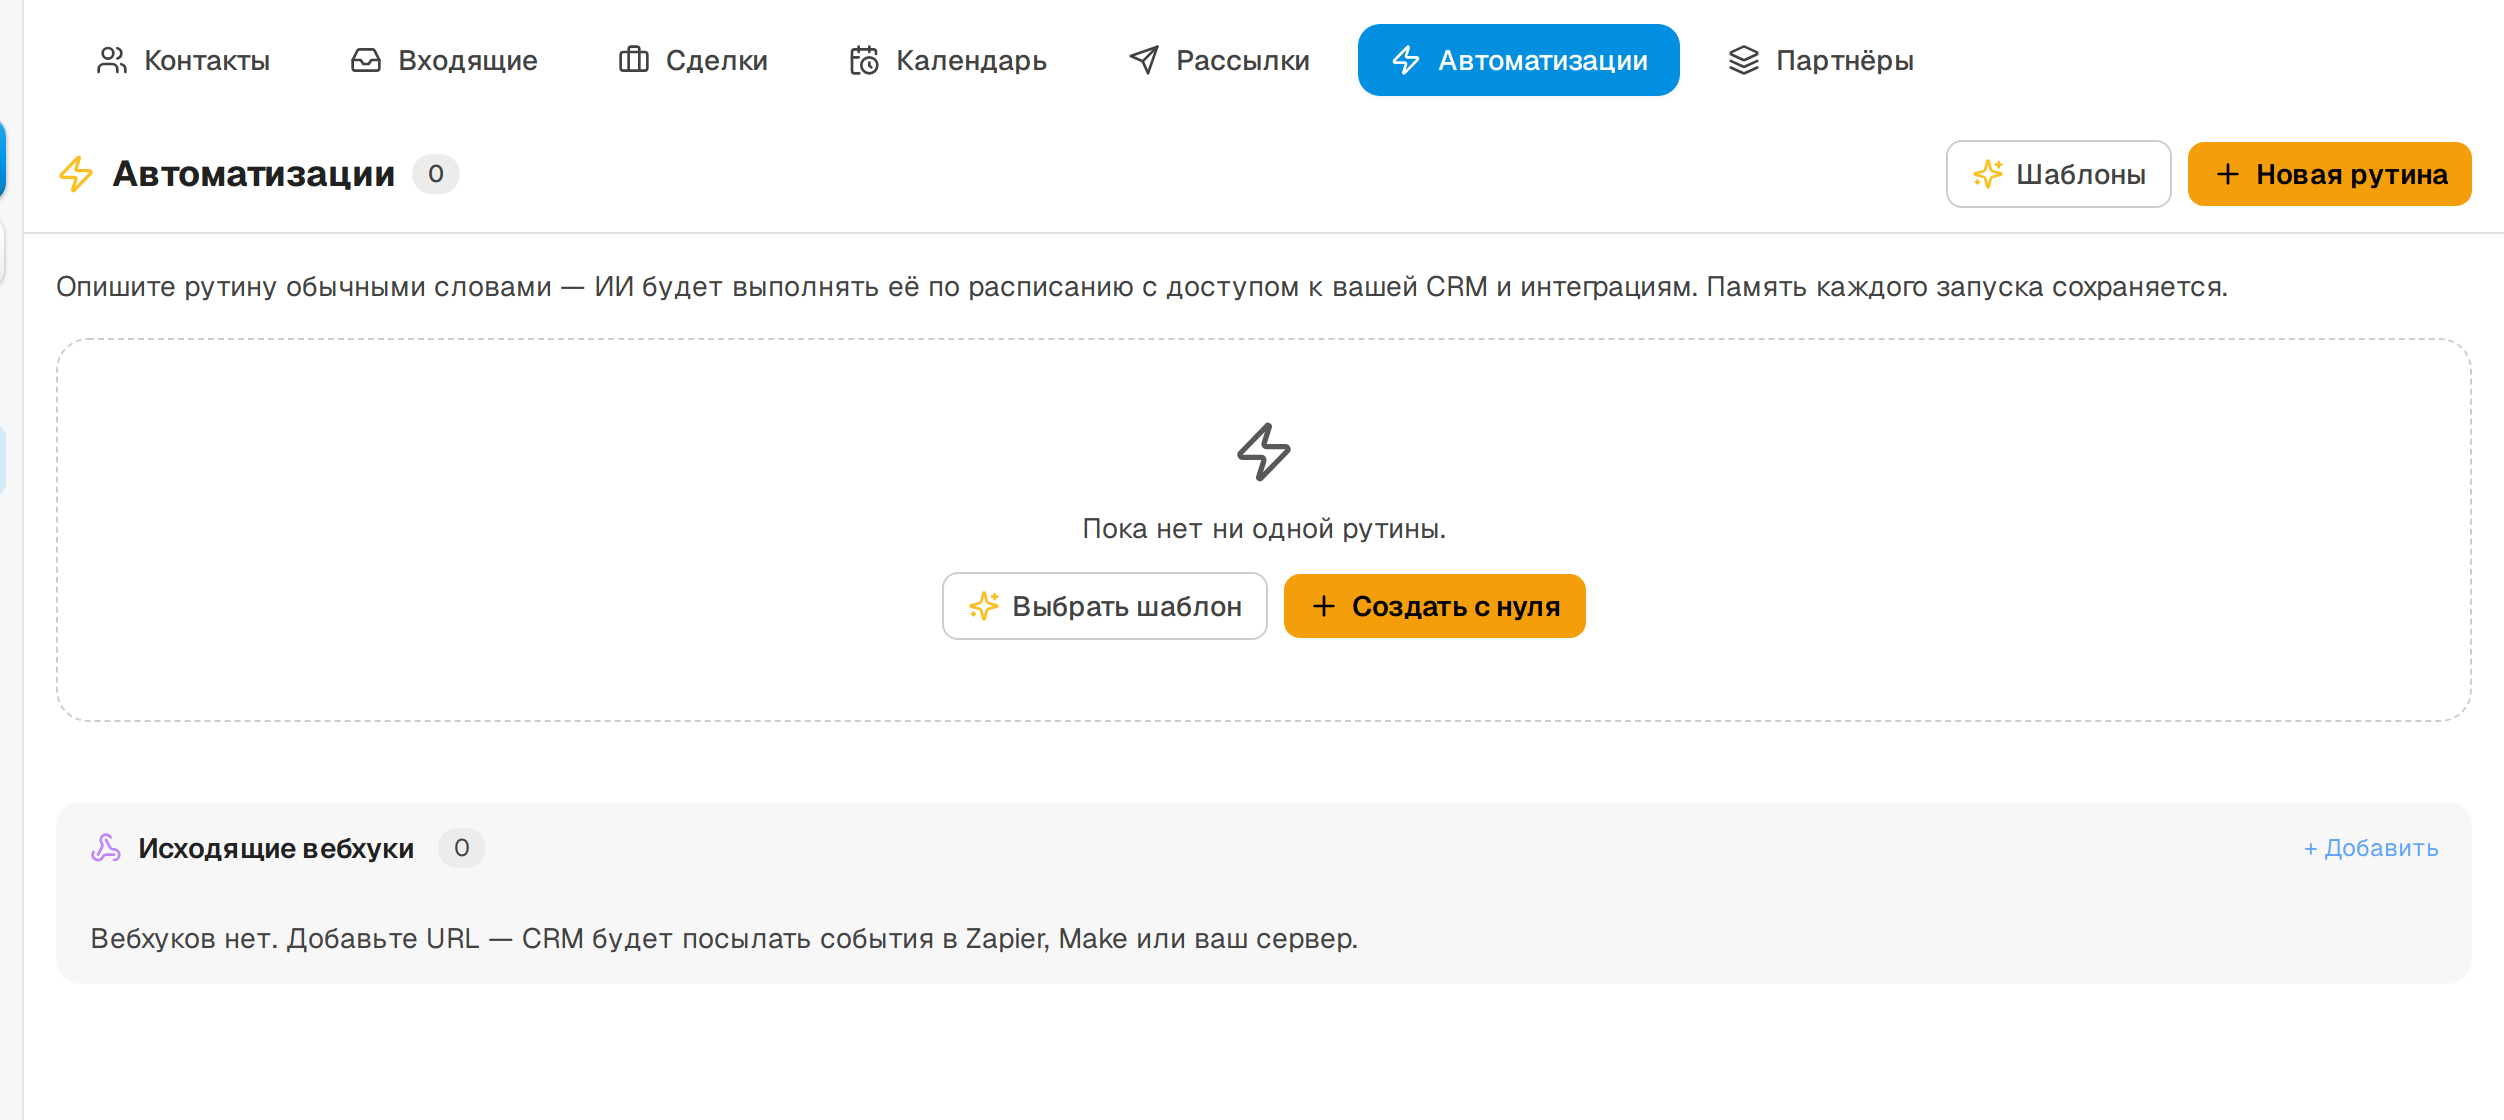Click the sparkle icon in Шаблоны button

click(1988, 174)
